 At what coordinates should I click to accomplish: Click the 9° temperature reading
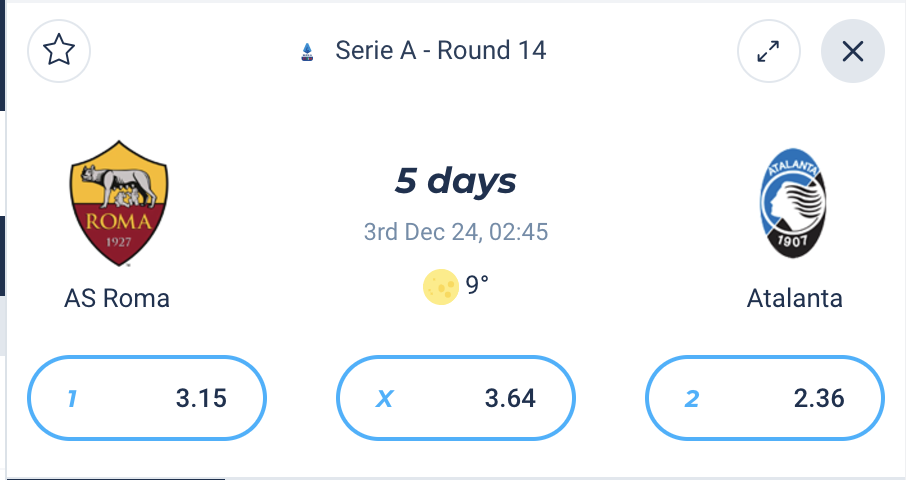point(477,284)
